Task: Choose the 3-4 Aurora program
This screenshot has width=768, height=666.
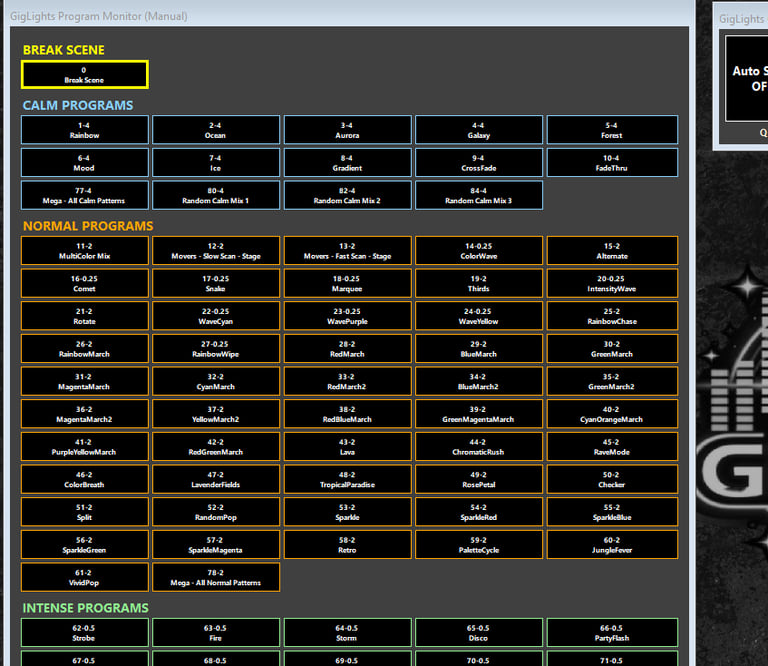Action: pos(347,130)
